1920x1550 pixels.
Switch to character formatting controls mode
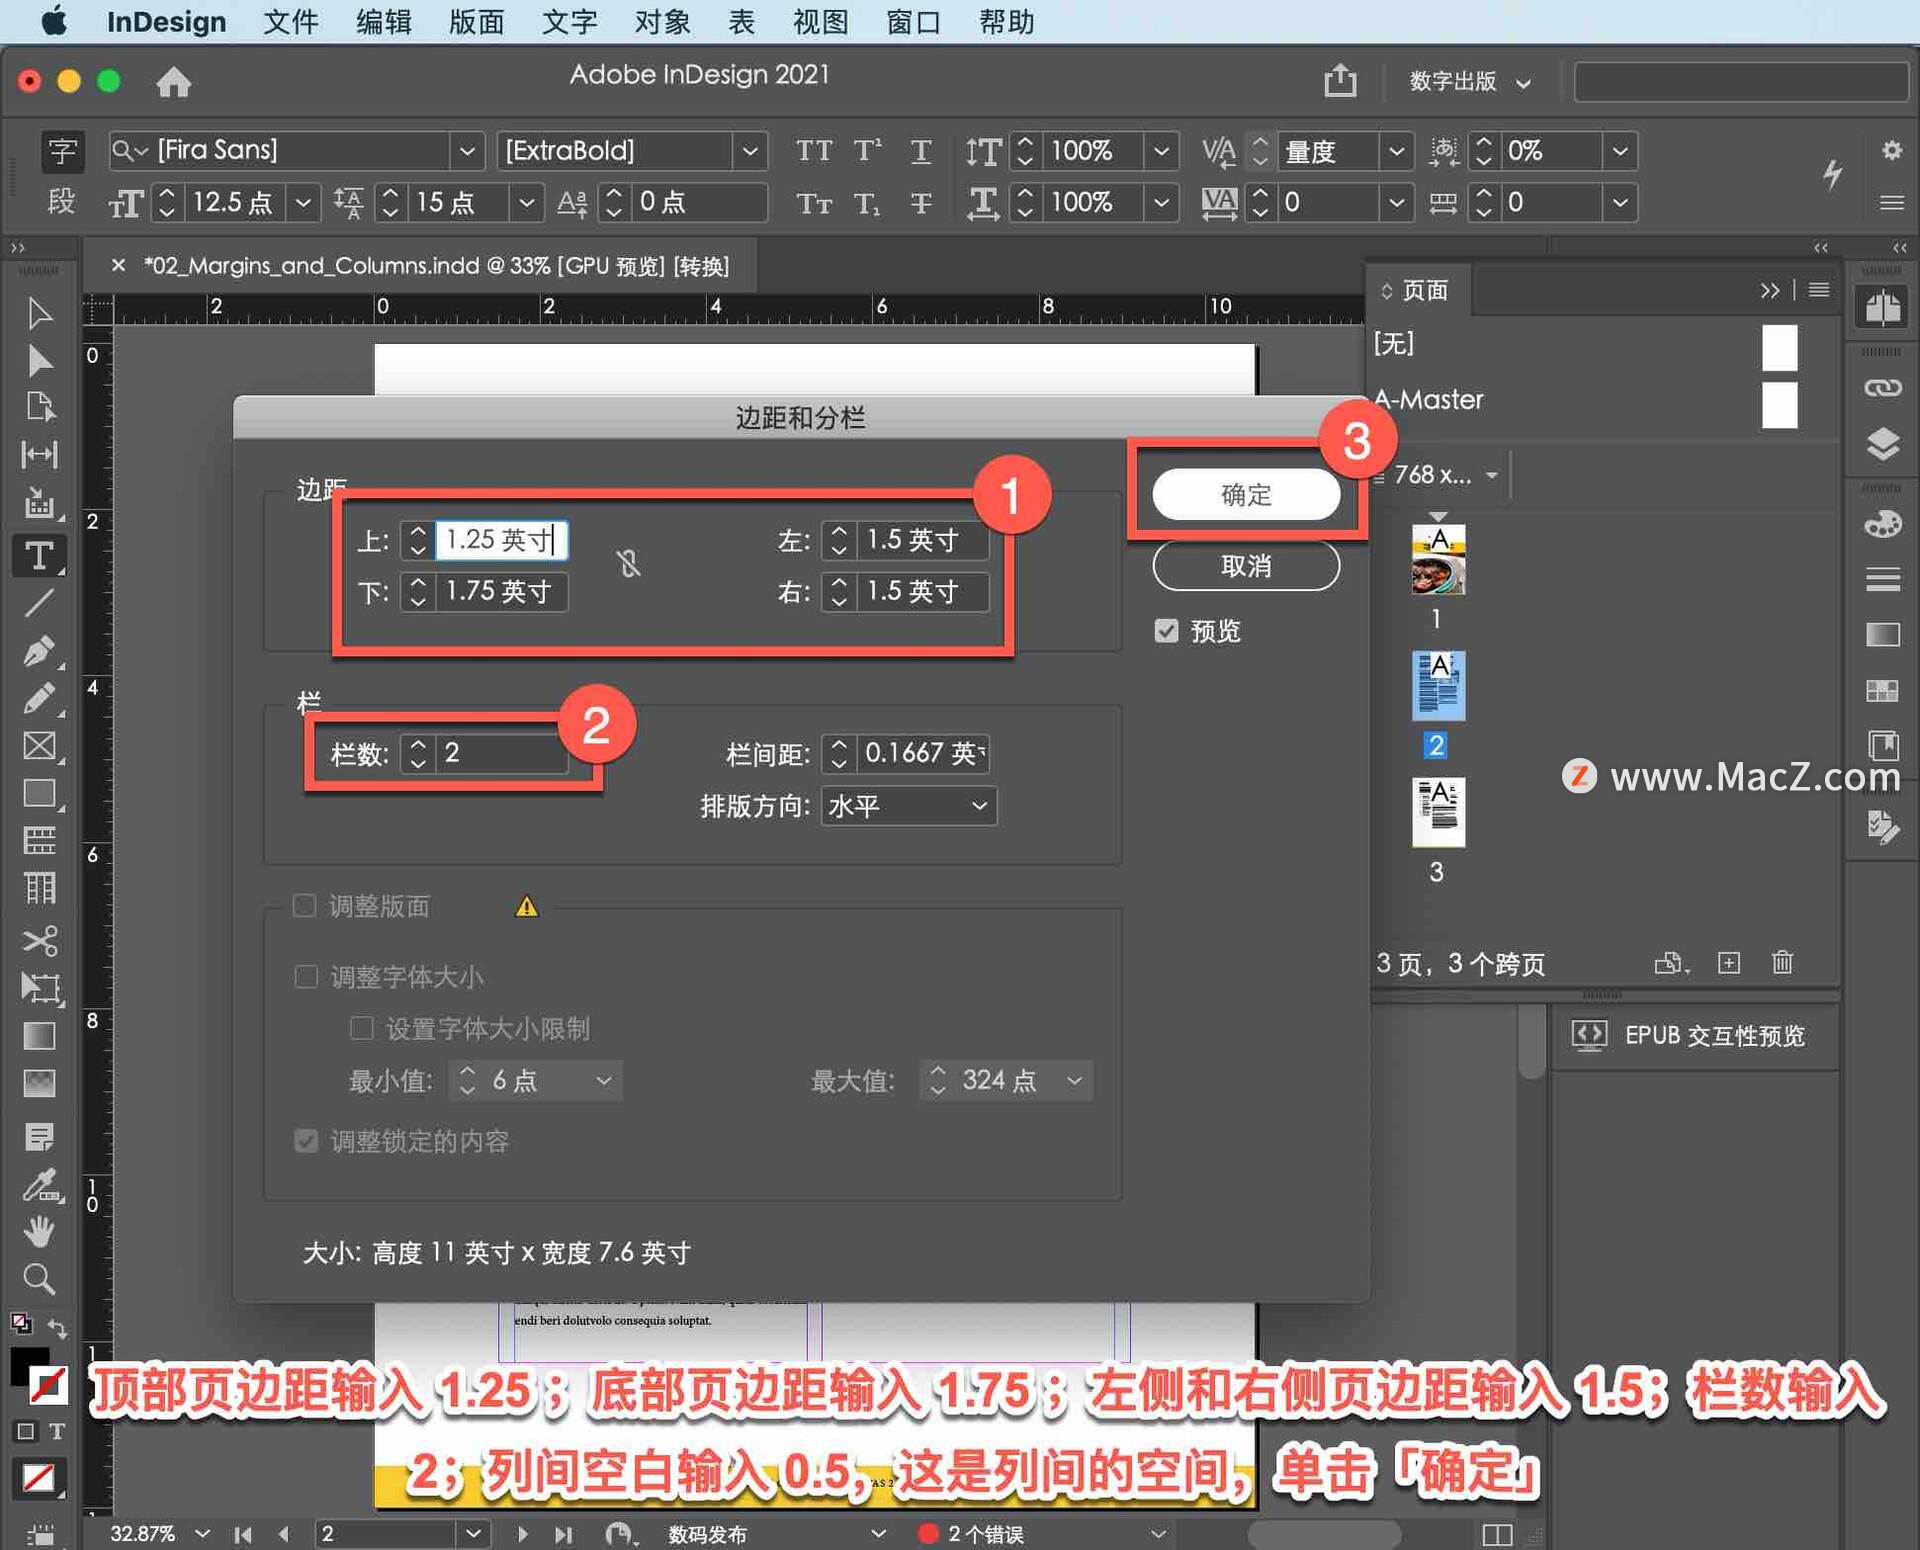[x=62, y=152]
